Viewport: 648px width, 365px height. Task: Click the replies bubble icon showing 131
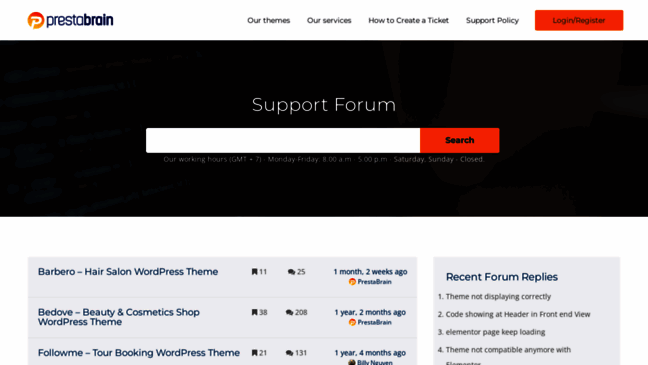(x=289, y=353)
